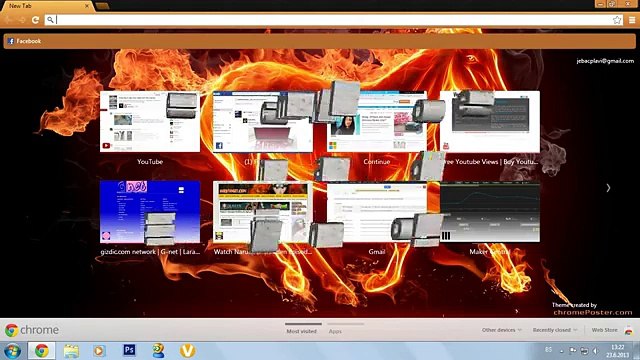Open the gizdic.com network thumbnail
This screenshot has width=640, height=360.
pyautogui.click(x=150, y=212)
